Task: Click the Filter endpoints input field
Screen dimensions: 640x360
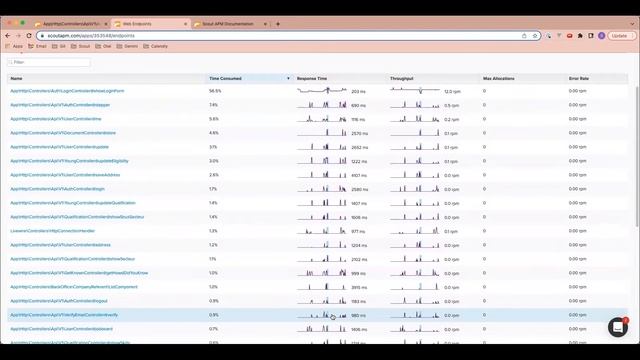Action: click(49, 62)
